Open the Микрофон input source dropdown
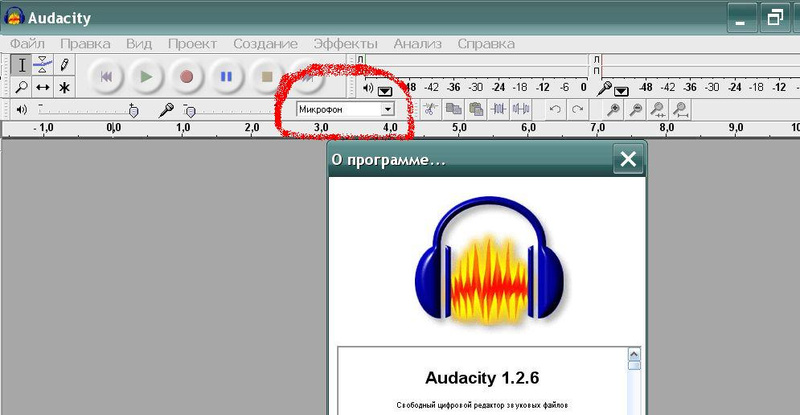This screenshot has height=415, width=800. point(387,109)
